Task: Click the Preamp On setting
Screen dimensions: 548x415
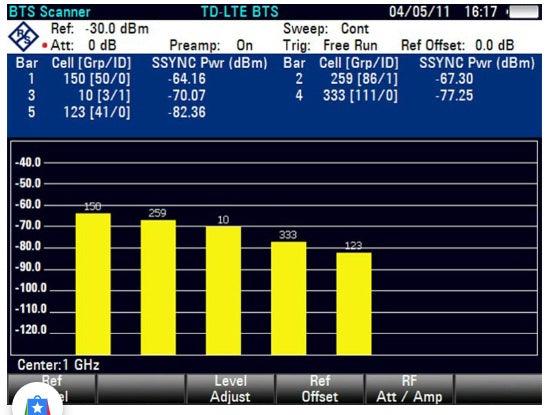Action: pos(211,45)
